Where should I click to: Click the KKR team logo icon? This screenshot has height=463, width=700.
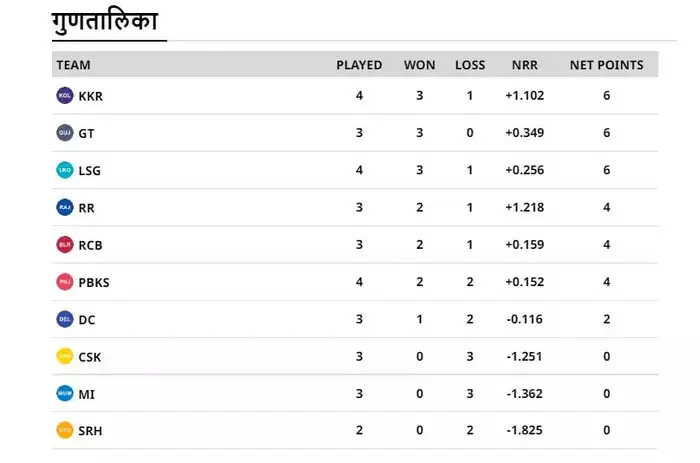point(65,96)
